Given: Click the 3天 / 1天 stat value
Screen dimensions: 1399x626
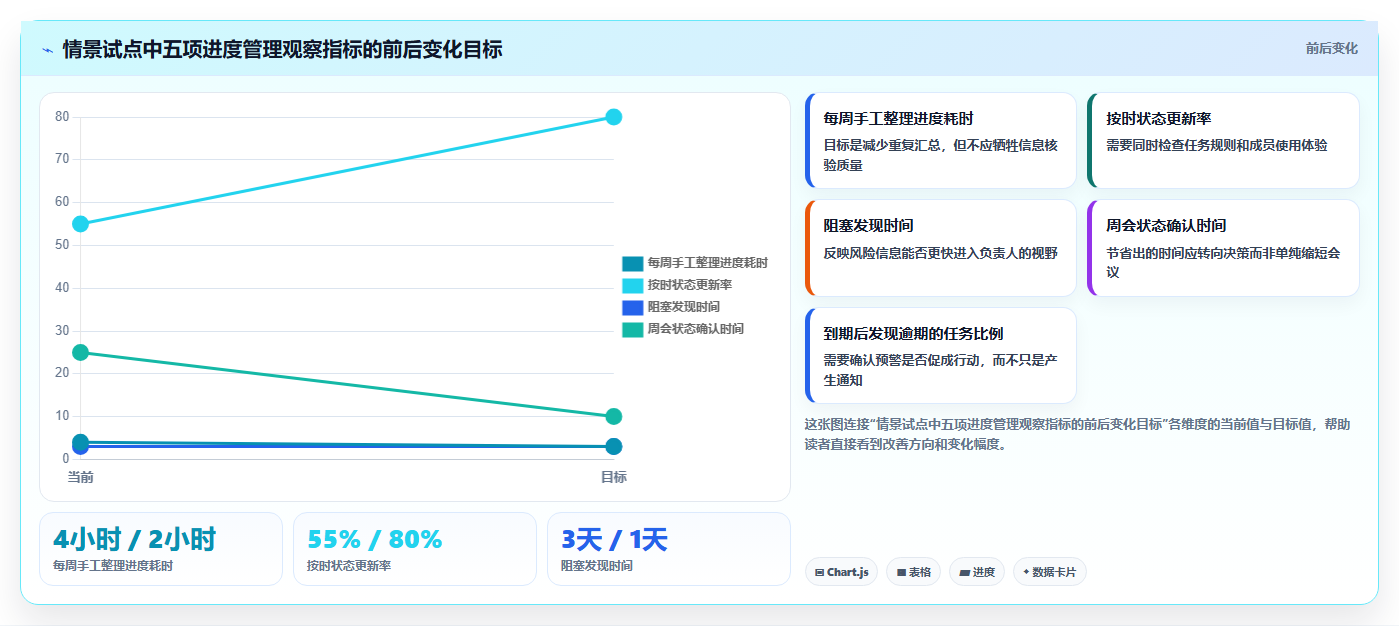Looking at the screenshot, I should (x=614, y=540).
